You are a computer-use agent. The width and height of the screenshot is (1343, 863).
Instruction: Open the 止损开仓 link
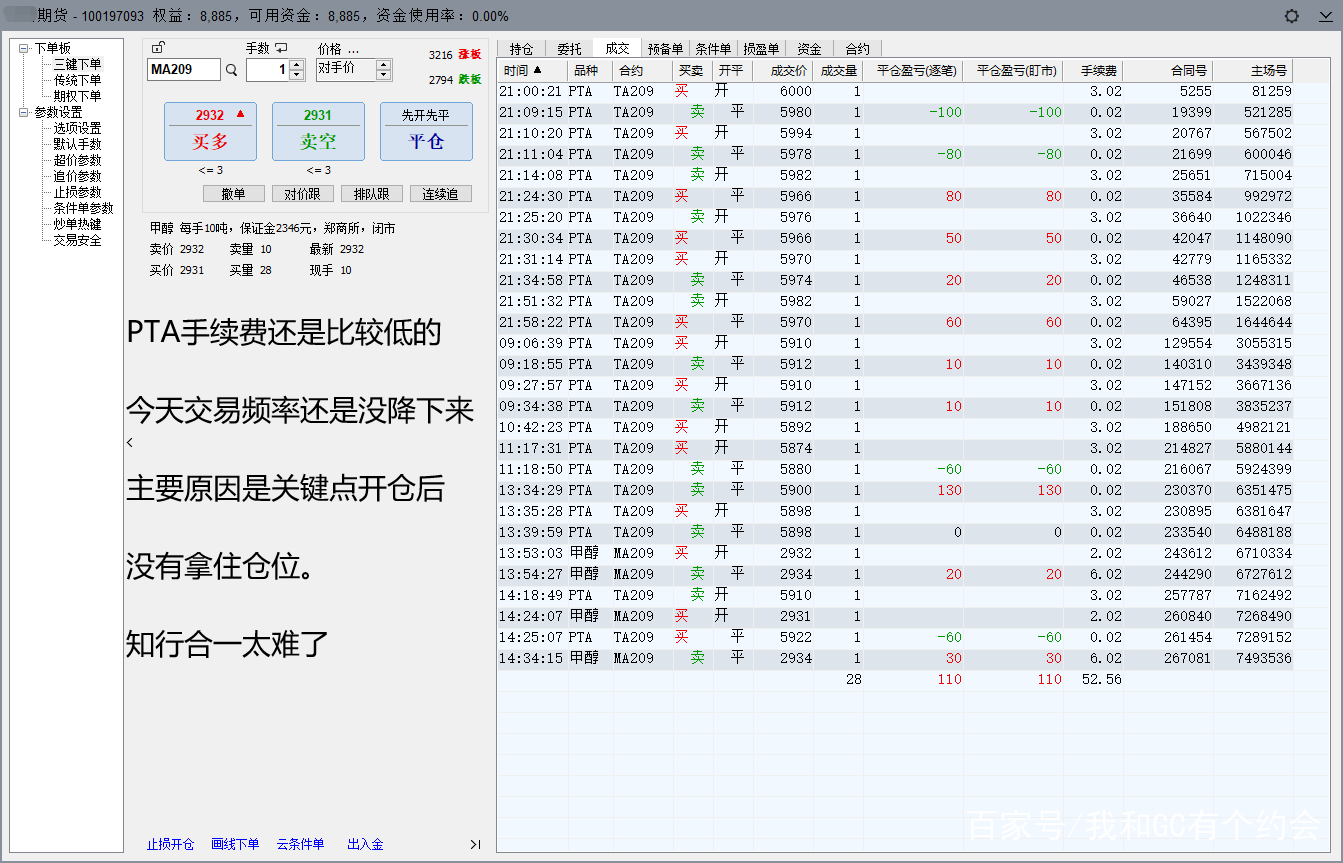click(171, 844)
